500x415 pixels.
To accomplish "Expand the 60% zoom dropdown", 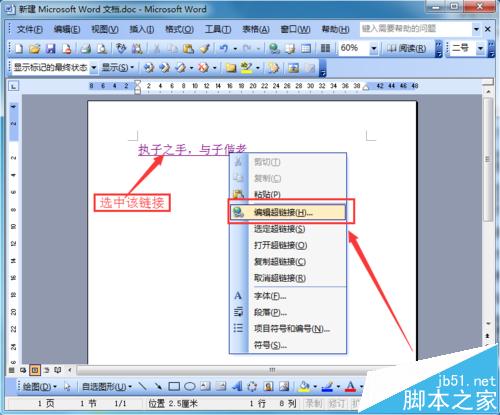I will pyautogui.click(x=374, y=49).
